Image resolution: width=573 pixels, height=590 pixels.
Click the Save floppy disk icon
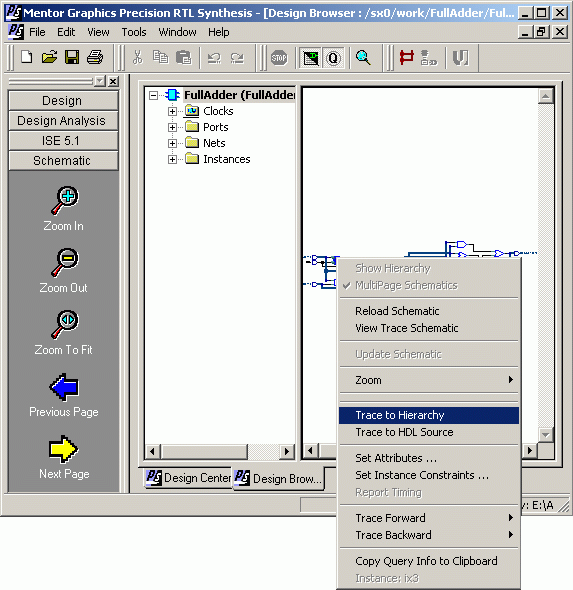coord(72,58)
